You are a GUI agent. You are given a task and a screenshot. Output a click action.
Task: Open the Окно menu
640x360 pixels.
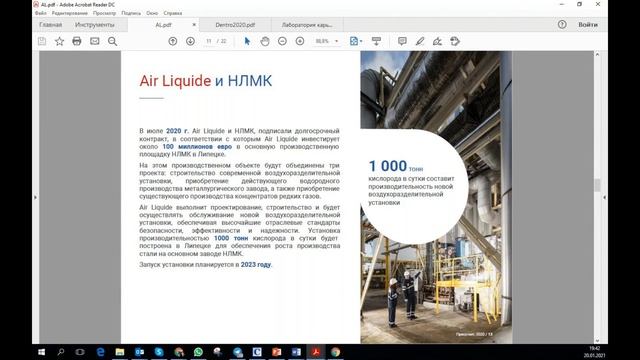152,13
